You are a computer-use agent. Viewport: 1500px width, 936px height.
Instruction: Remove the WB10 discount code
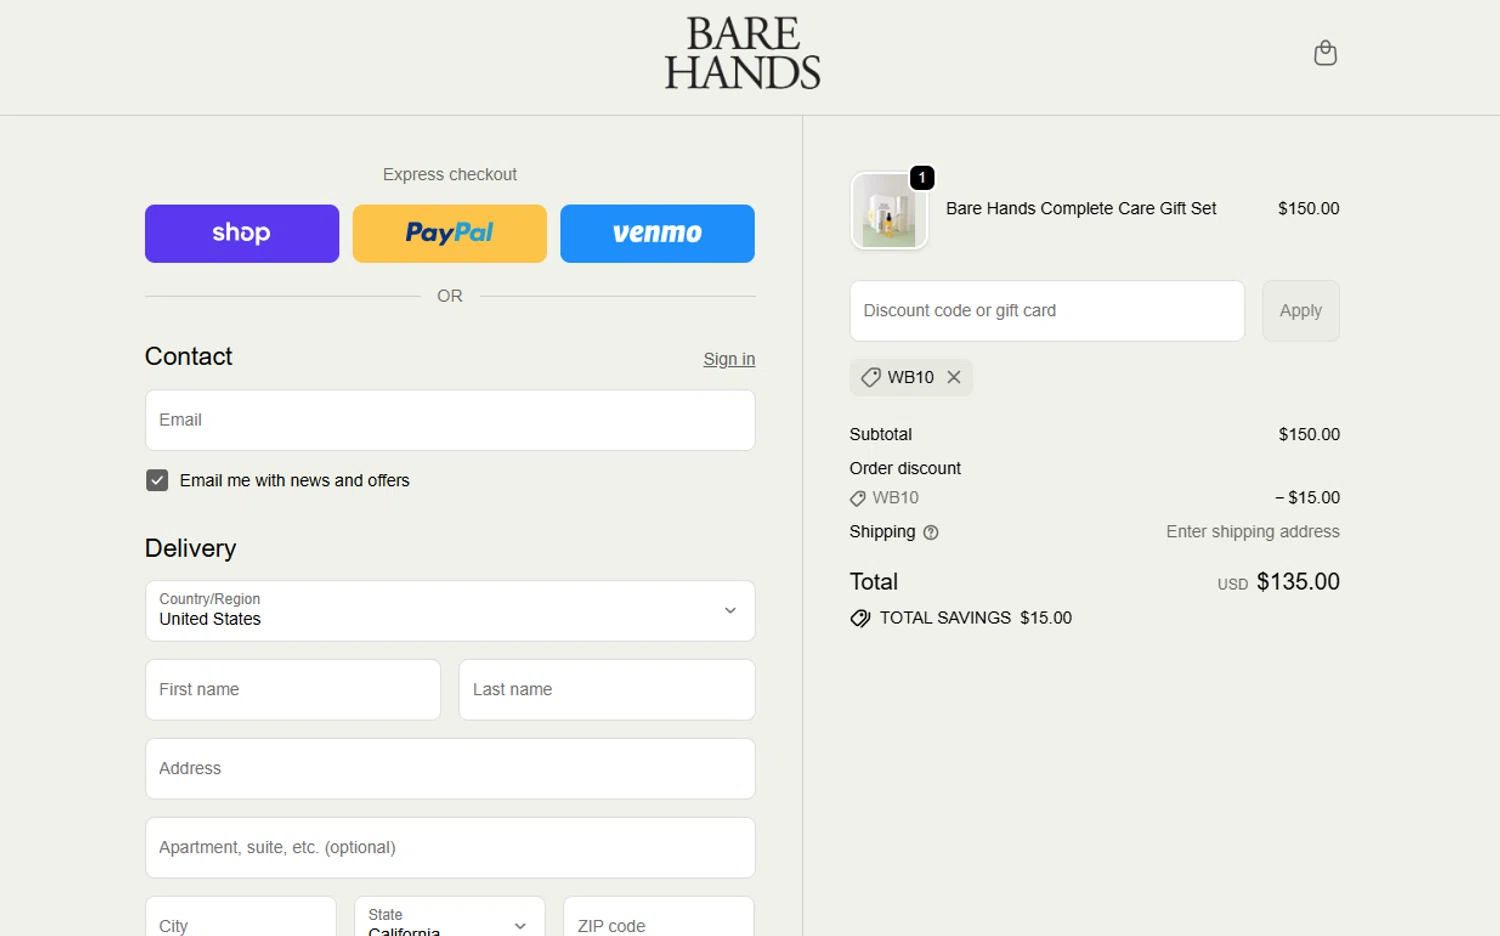coord(954,377)
